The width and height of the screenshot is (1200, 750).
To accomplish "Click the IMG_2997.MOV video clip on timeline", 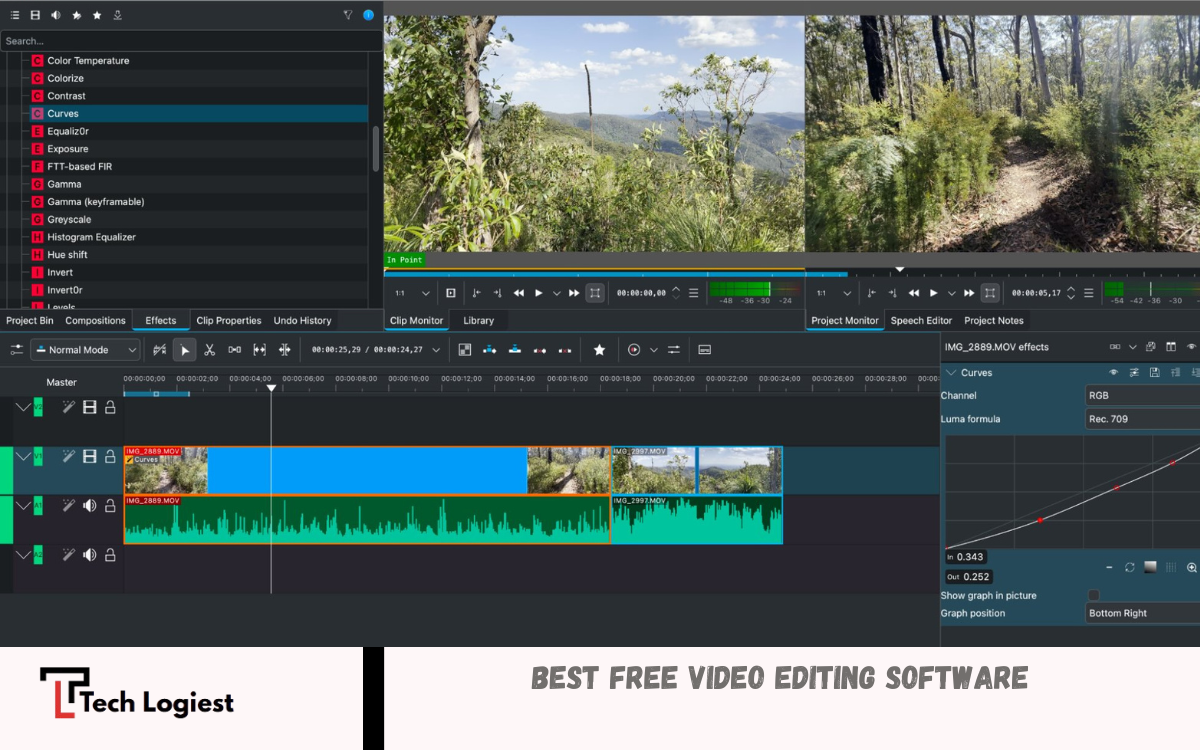I will [696, 471].
